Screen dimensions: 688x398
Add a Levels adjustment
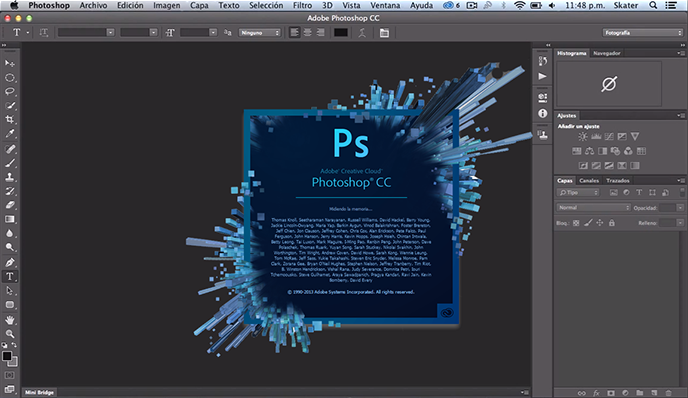pos(596,136)
